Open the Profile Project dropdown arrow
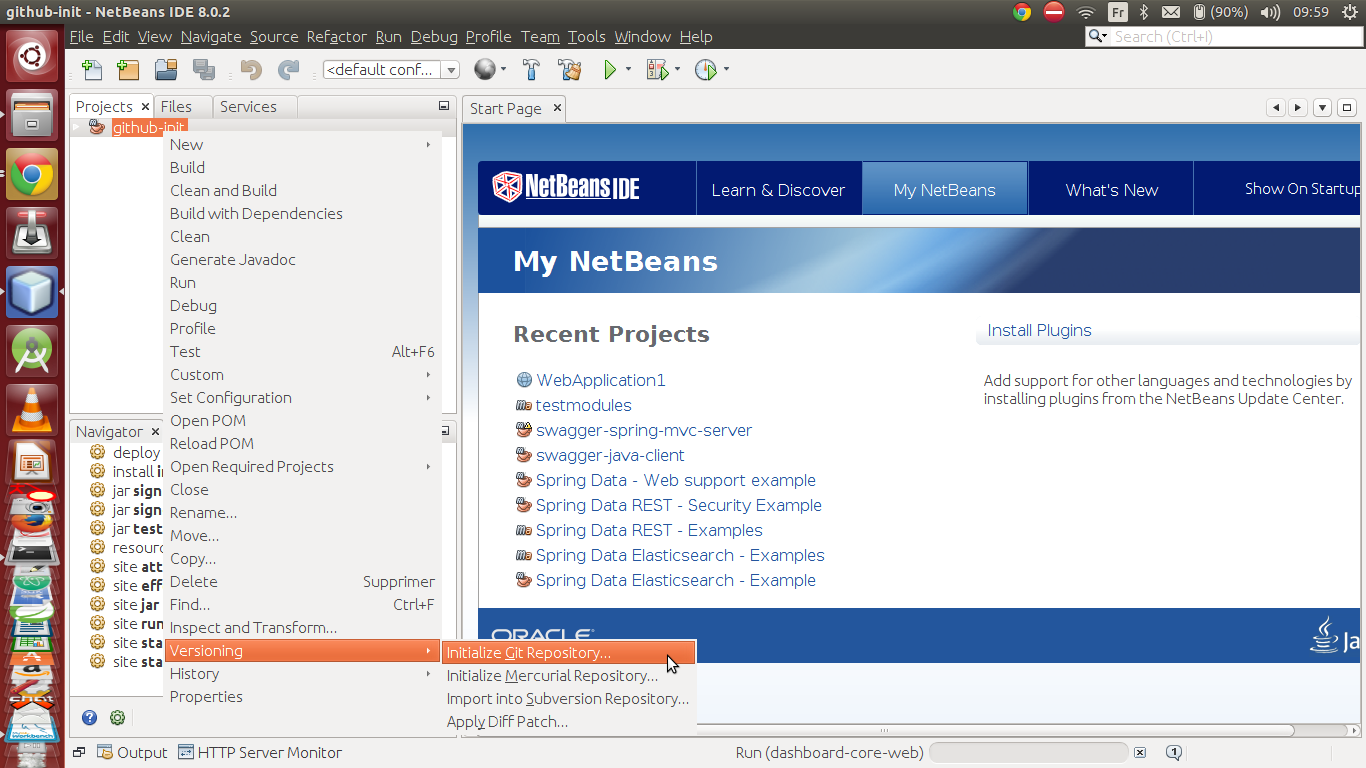This screenshot has height=768, width=1366. (x=726, y=70)
